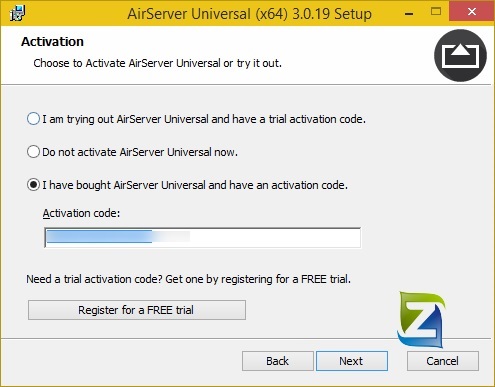This screenshot has width=495, height=387.
Task: Click the 'AirServer Universal (x64) 3.0.19 Setup' title bar
Action: coord(249,14)
